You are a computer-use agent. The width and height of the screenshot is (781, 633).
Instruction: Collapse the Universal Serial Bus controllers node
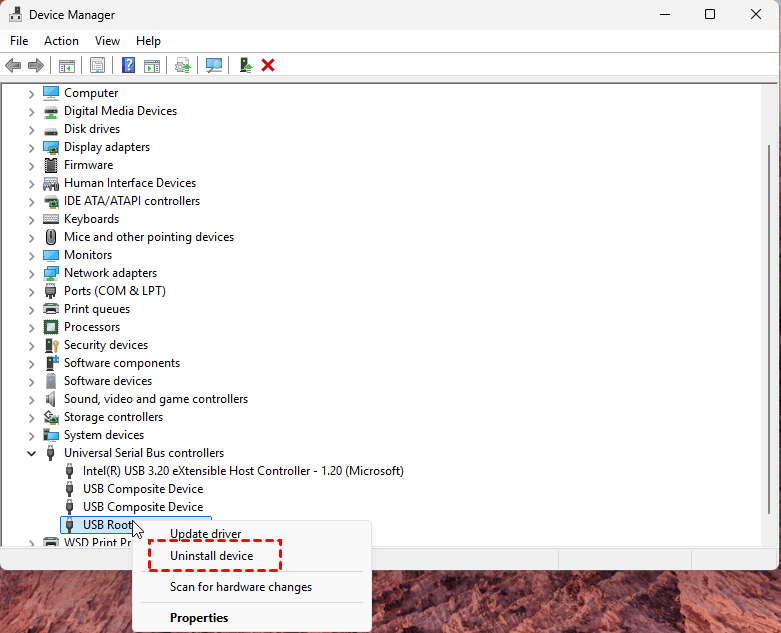(x=32, y=453)
